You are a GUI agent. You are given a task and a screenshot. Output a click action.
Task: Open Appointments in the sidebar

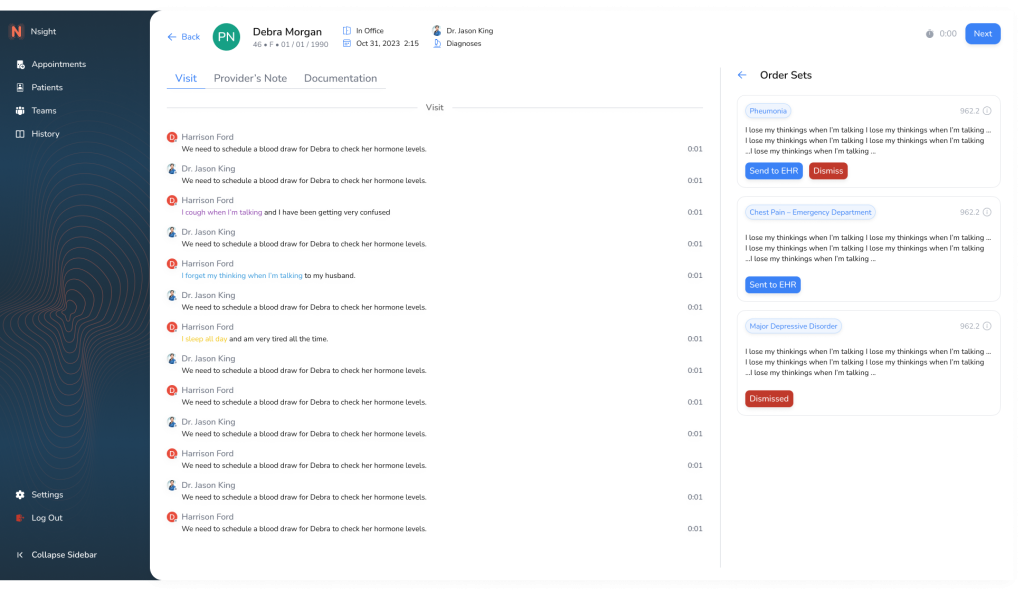(58, 64)
